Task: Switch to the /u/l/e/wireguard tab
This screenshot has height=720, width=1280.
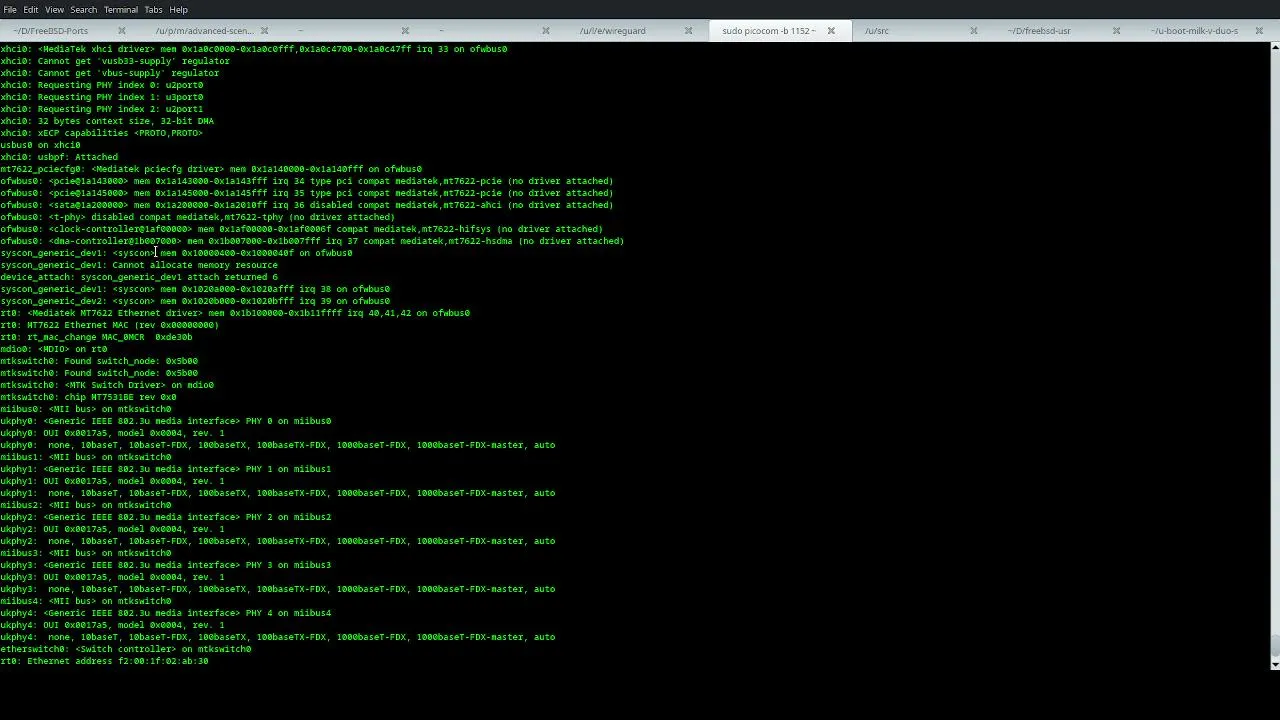Action: pyautogui.click(x=612, y=31)
